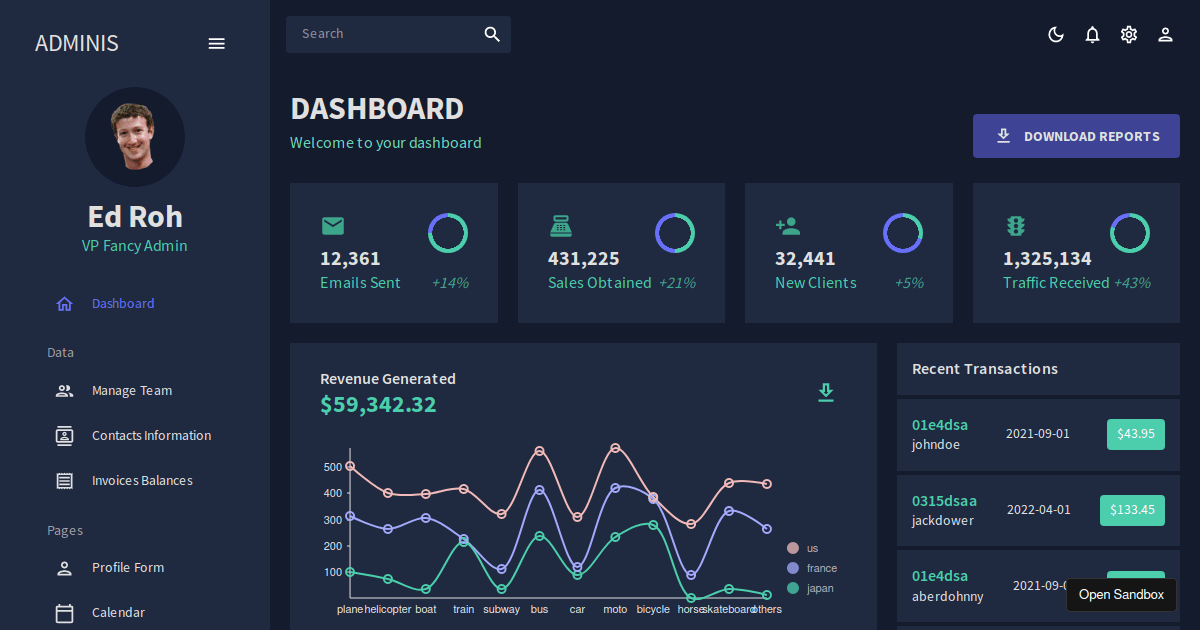The width and height of the screenshot is (1200, 630).
Task: Click inside the Search input field
Action: [380, 33]
